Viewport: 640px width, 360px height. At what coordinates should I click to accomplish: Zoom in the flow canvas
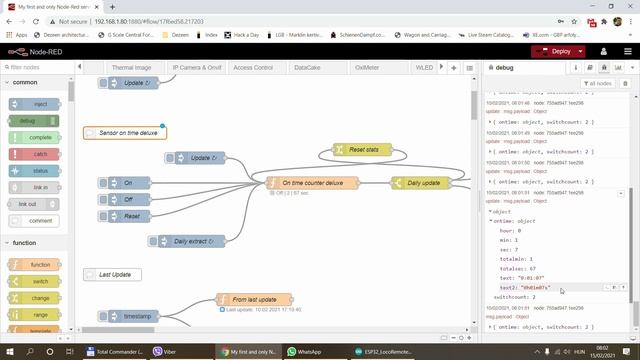(x=469, y=338)
